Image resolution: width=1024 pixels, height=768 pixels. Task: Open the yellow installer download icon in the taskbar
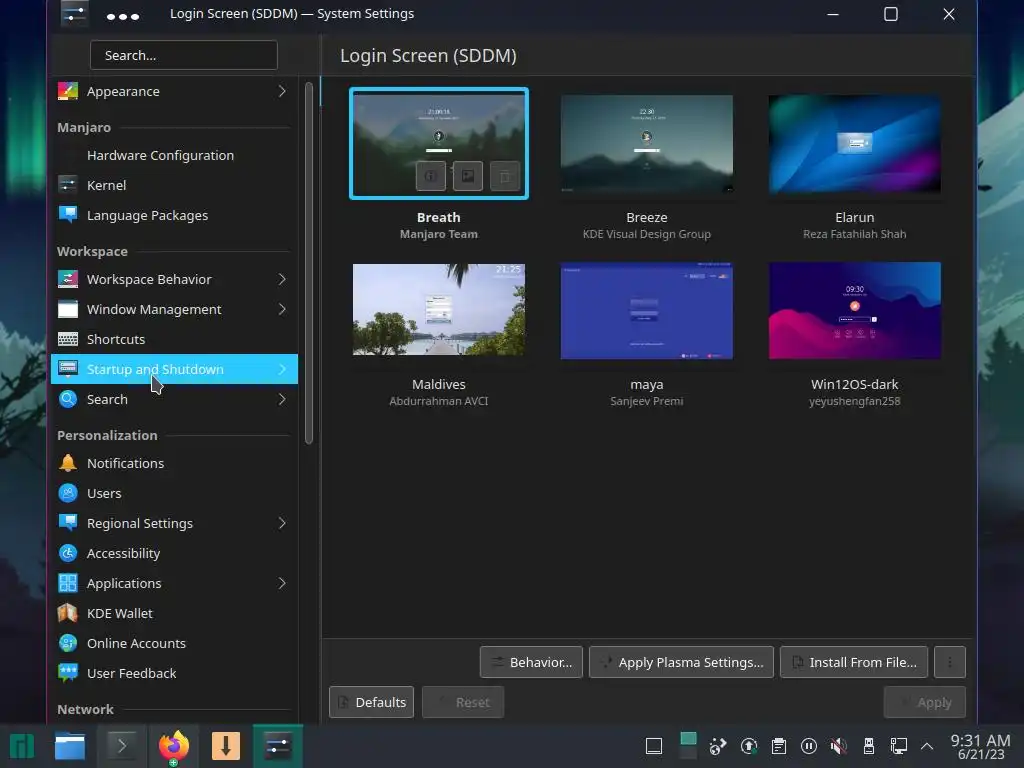tap(225, 746)
